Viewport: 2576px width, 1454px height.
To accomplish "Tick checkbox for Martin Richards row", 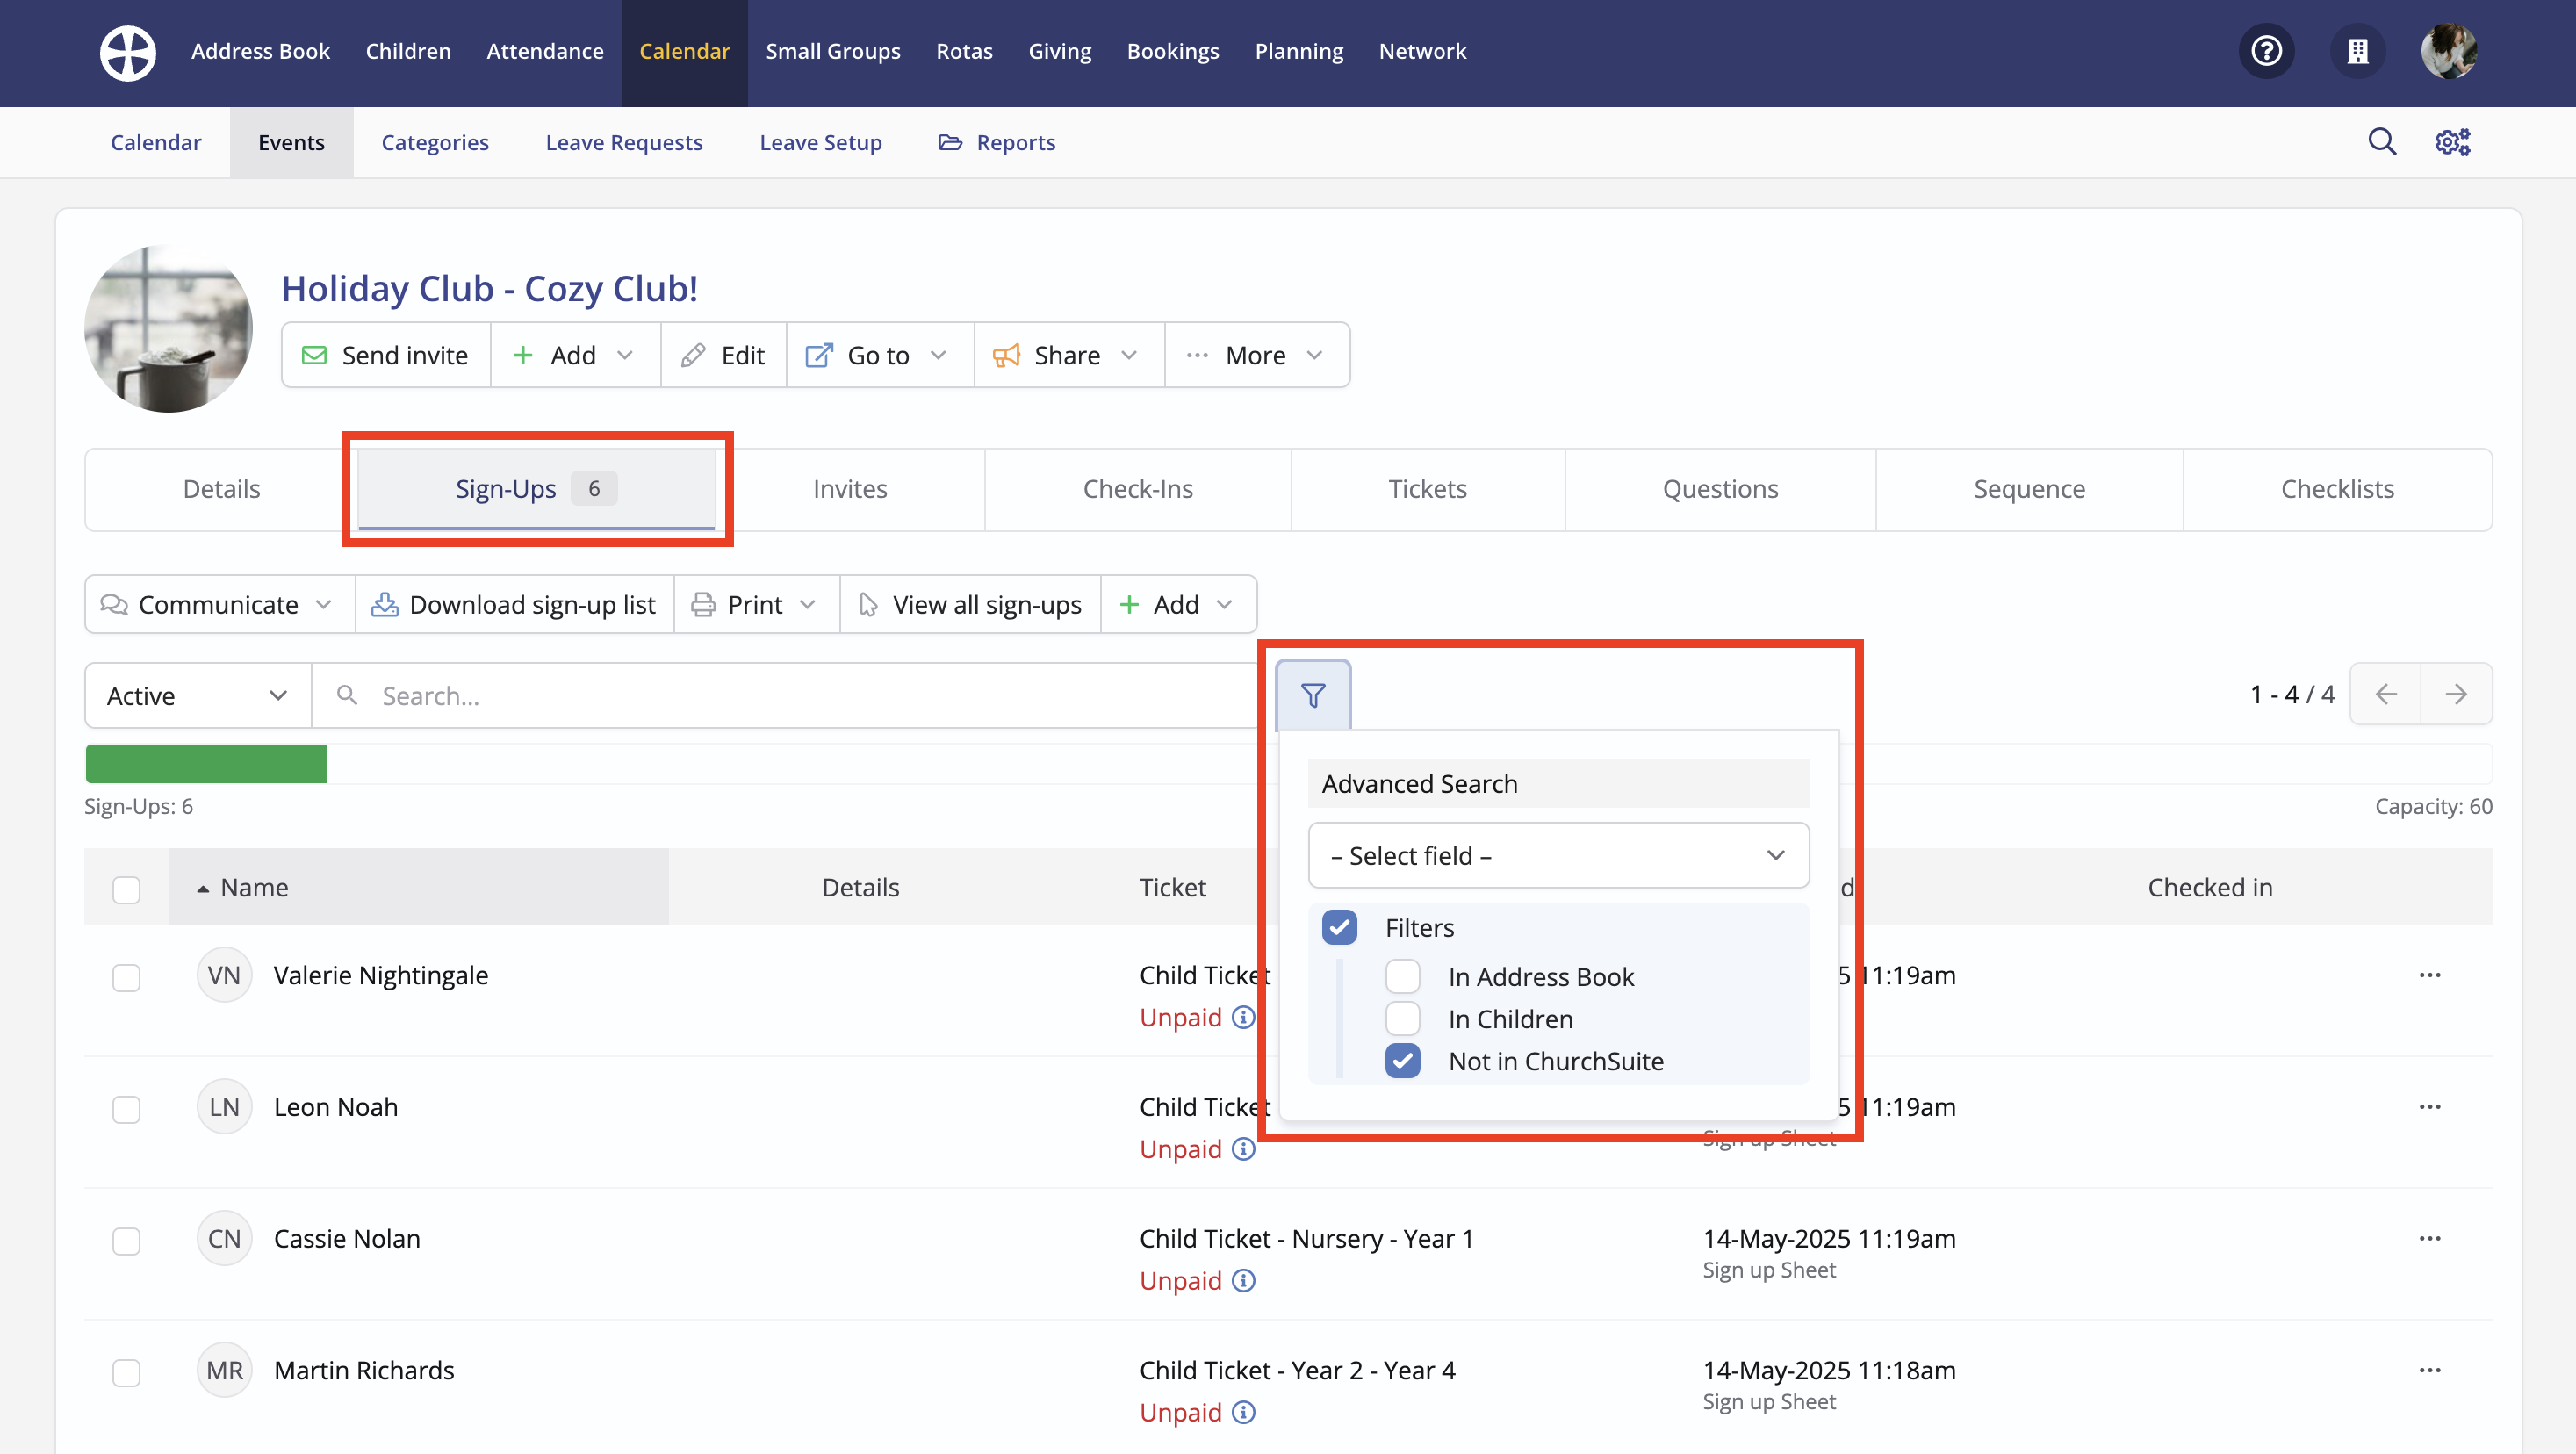I will [x=126, y=1372].
